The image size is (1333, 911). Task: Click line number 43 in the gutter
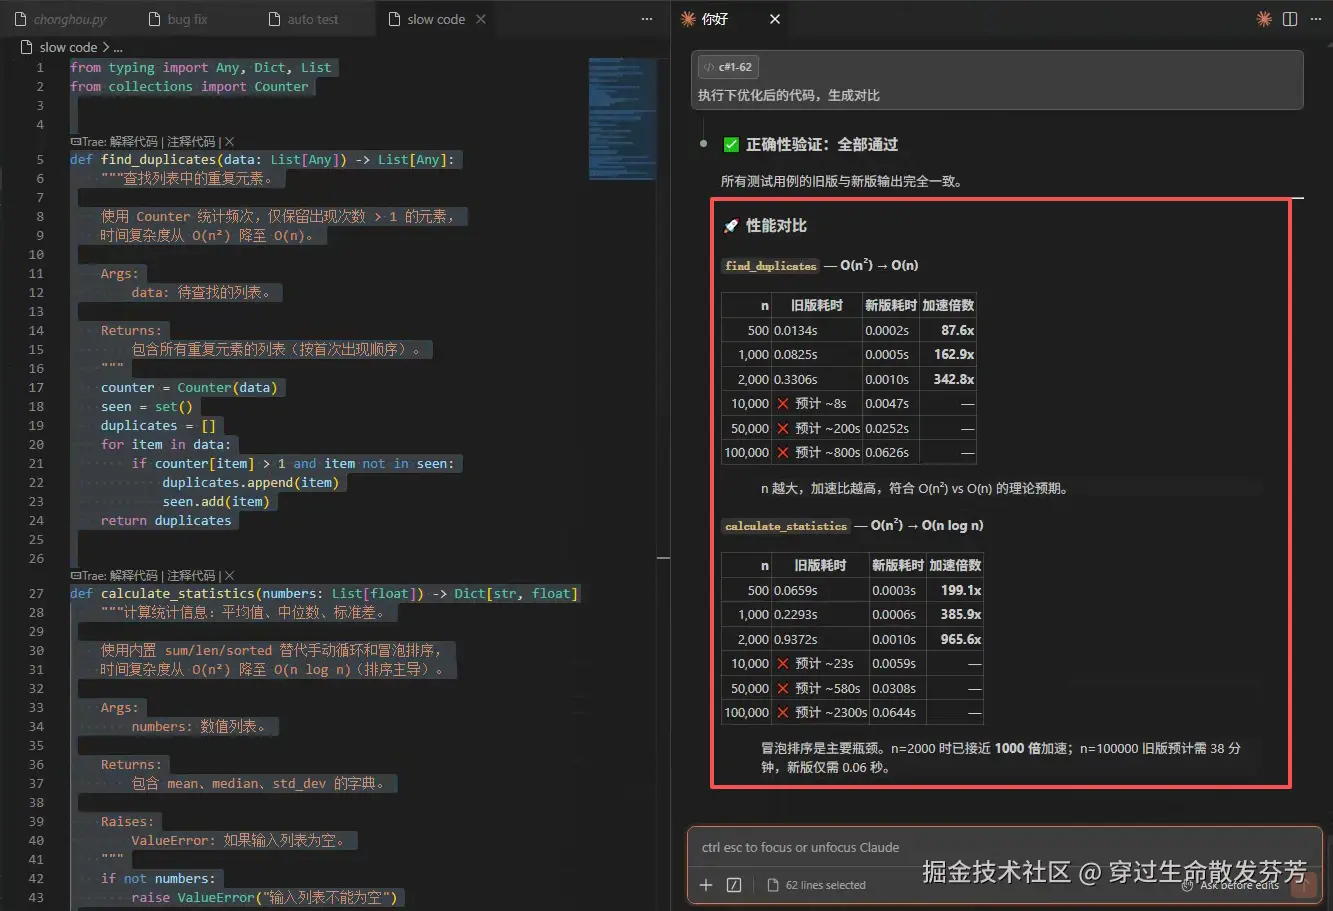36,898
